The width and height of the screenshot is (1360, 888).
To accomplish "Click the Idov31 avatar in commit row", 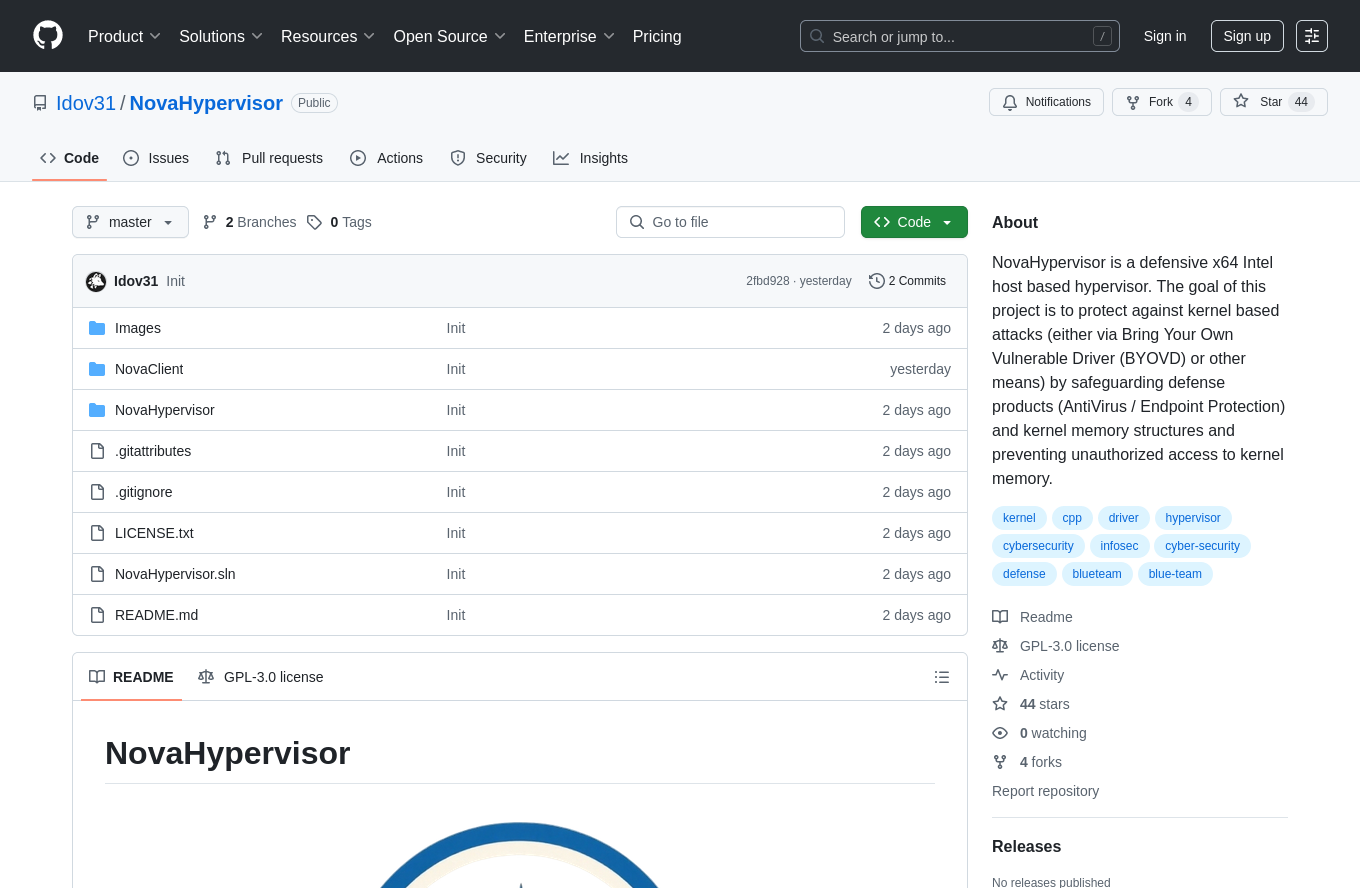I will click(x=96, y=281).
